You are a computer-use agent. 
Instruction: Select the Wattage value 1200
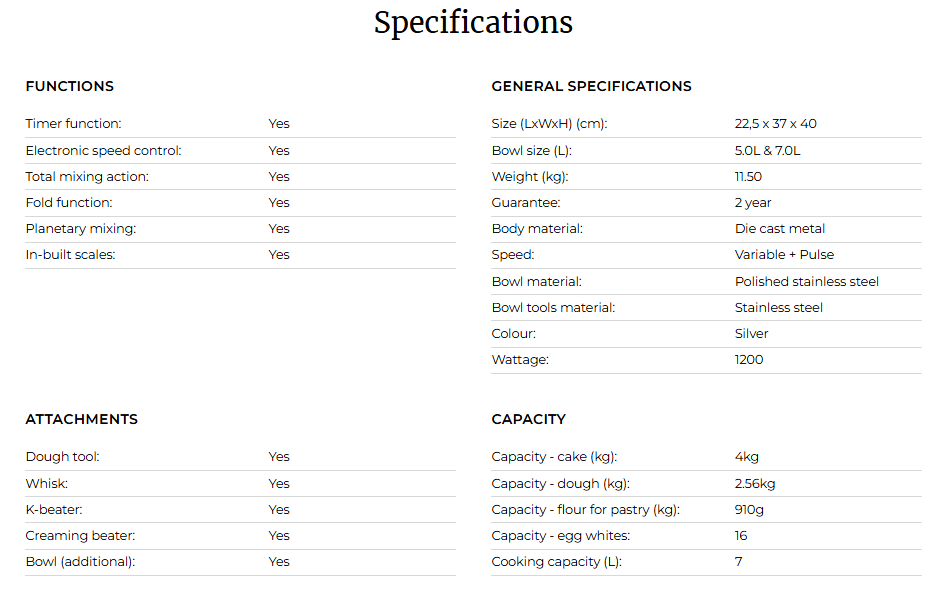tap(749, 360)
